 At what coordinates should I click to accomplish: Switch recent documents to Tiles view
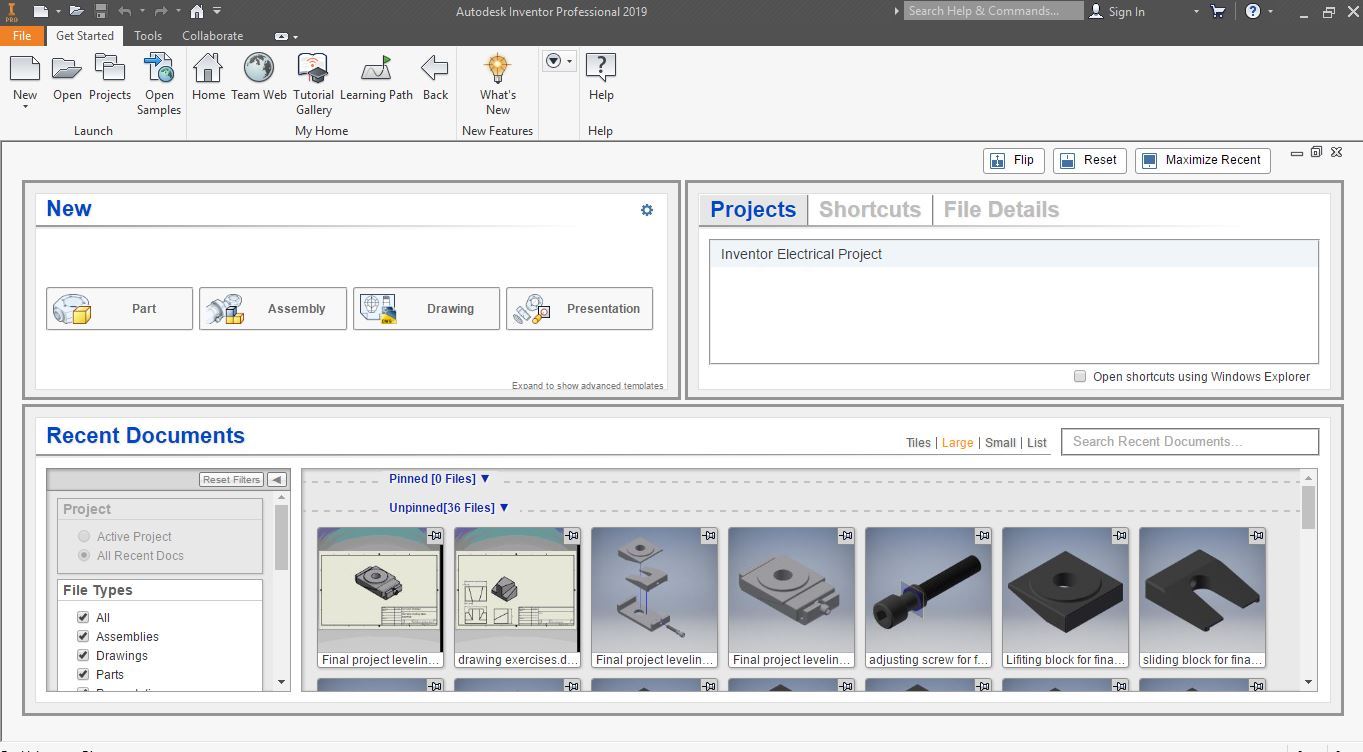pos(918,442)
